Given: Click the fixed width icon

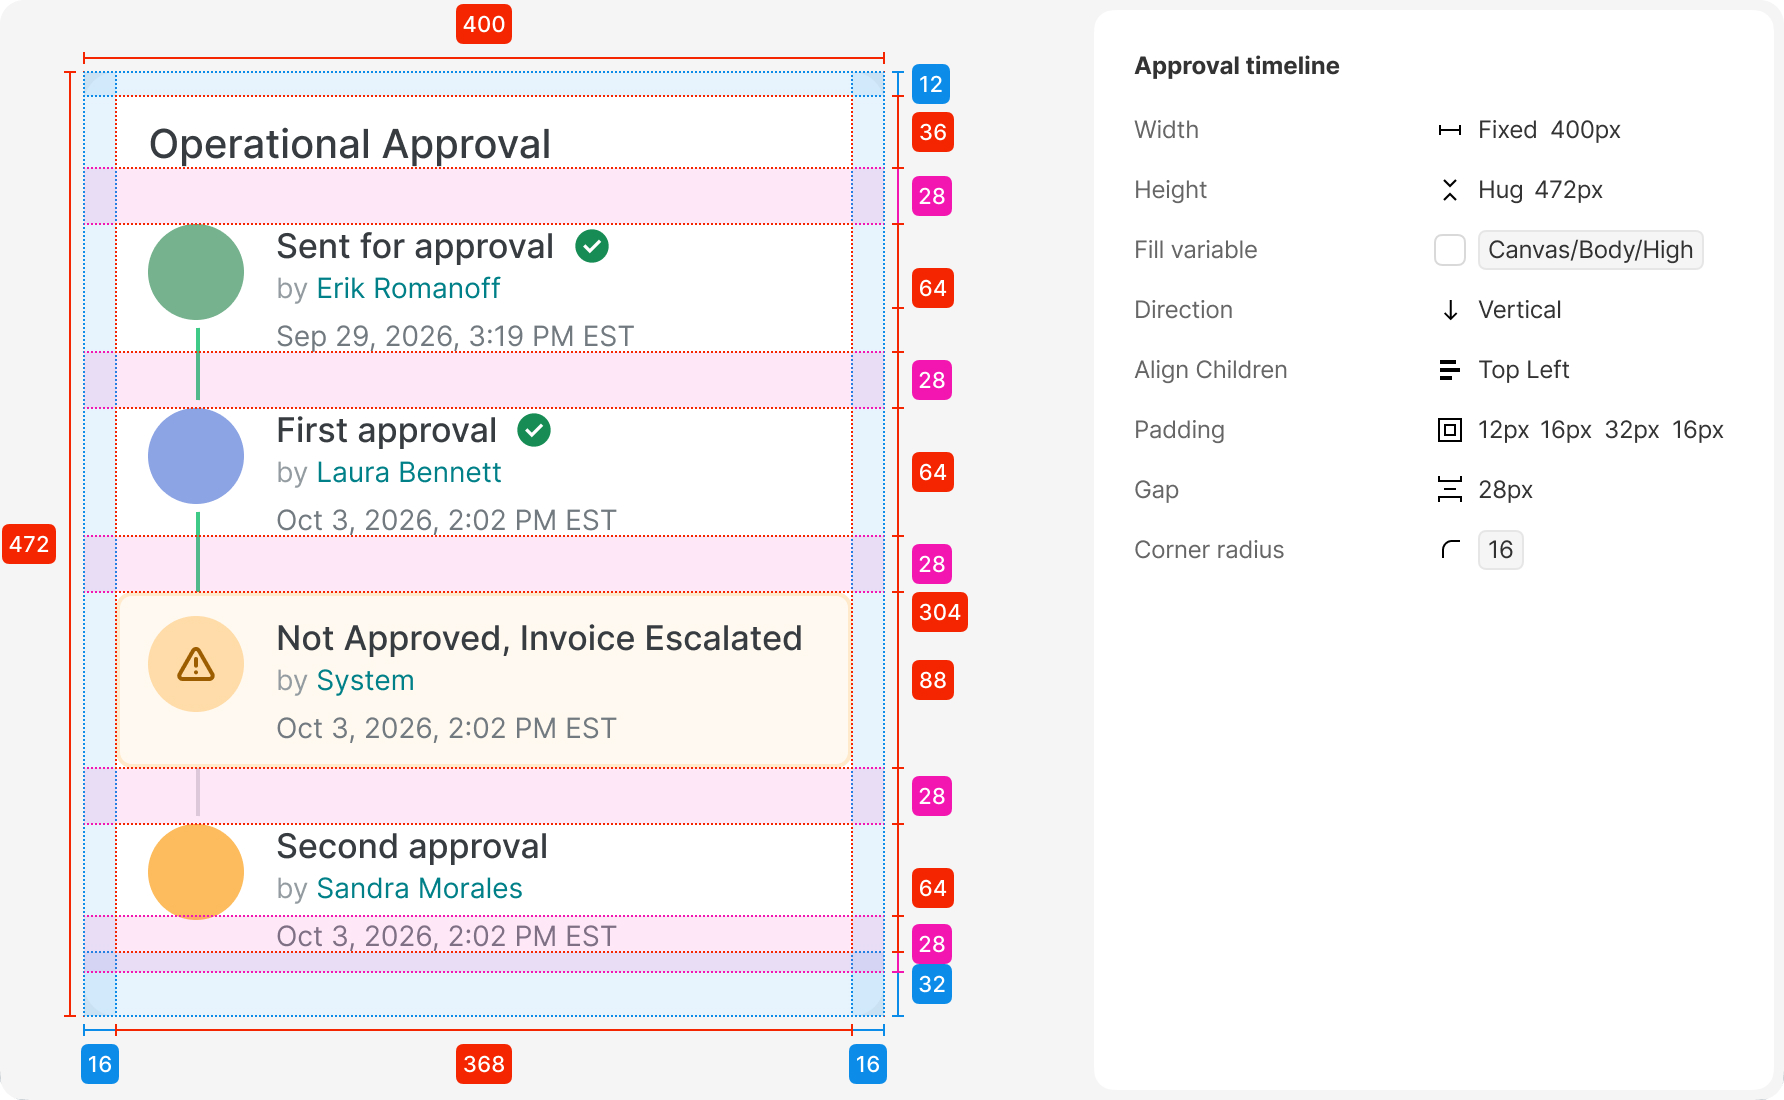Looking at the screenshot, I should pos(1449,130).
